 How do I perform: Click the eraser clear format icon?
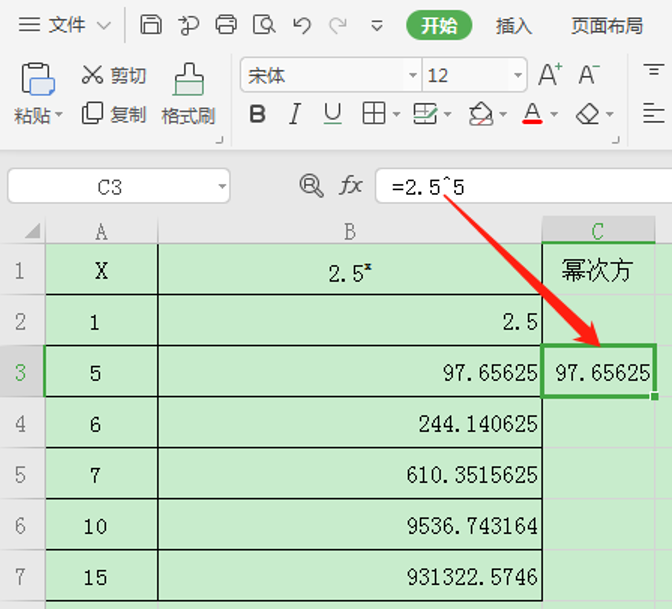(x=587, y=114)
